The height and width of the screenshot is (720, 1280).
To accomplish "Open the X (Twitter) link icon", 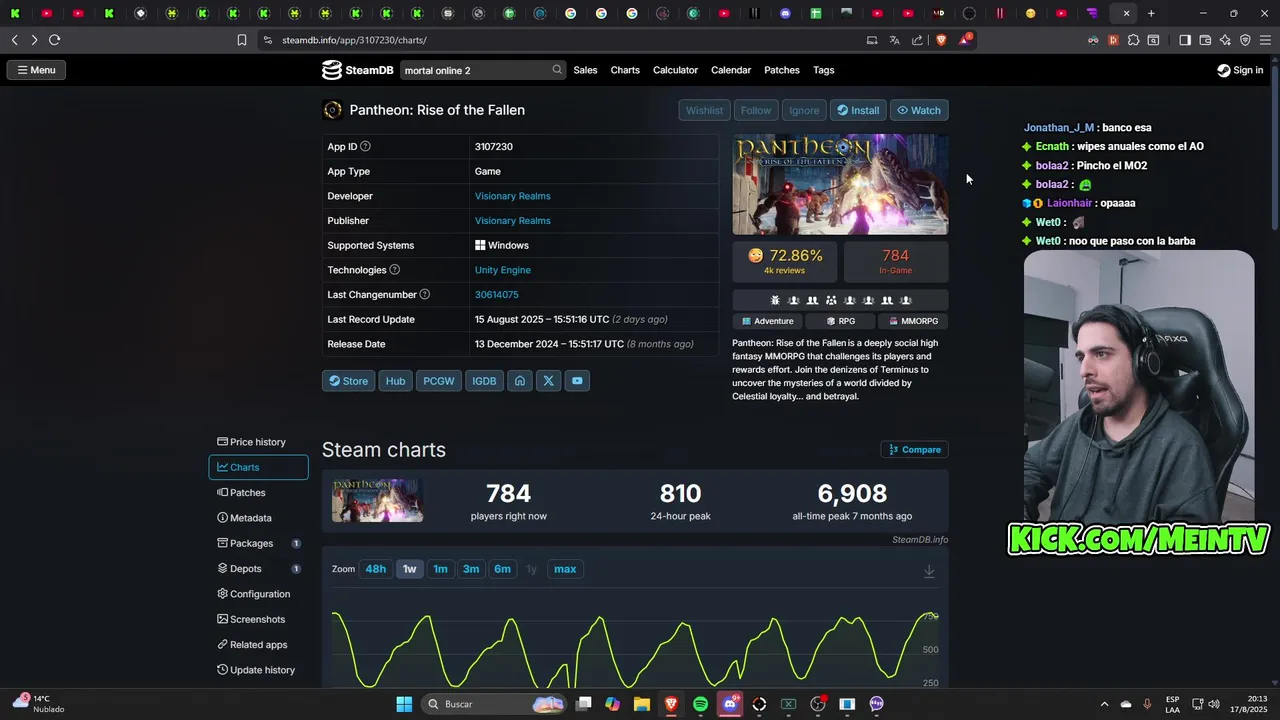I will pos(548,381).
